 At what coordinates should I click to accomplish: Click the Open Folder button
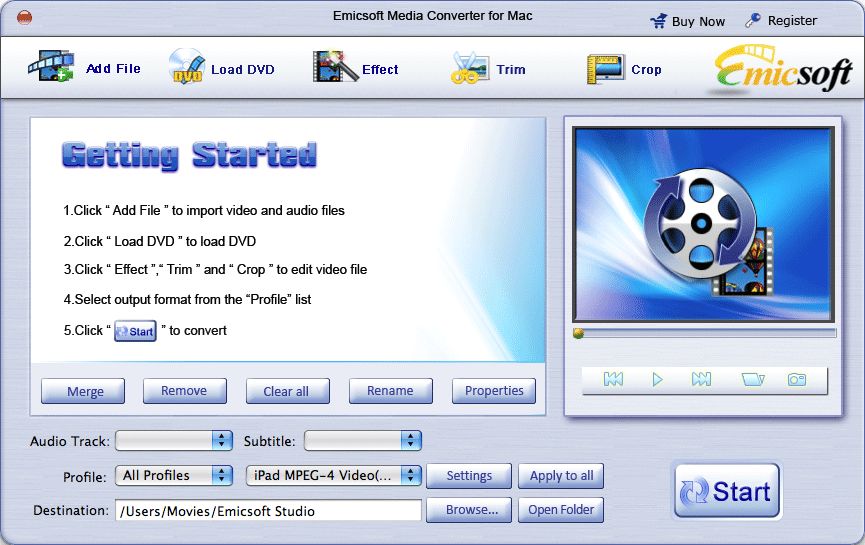[x=561, y=510]
